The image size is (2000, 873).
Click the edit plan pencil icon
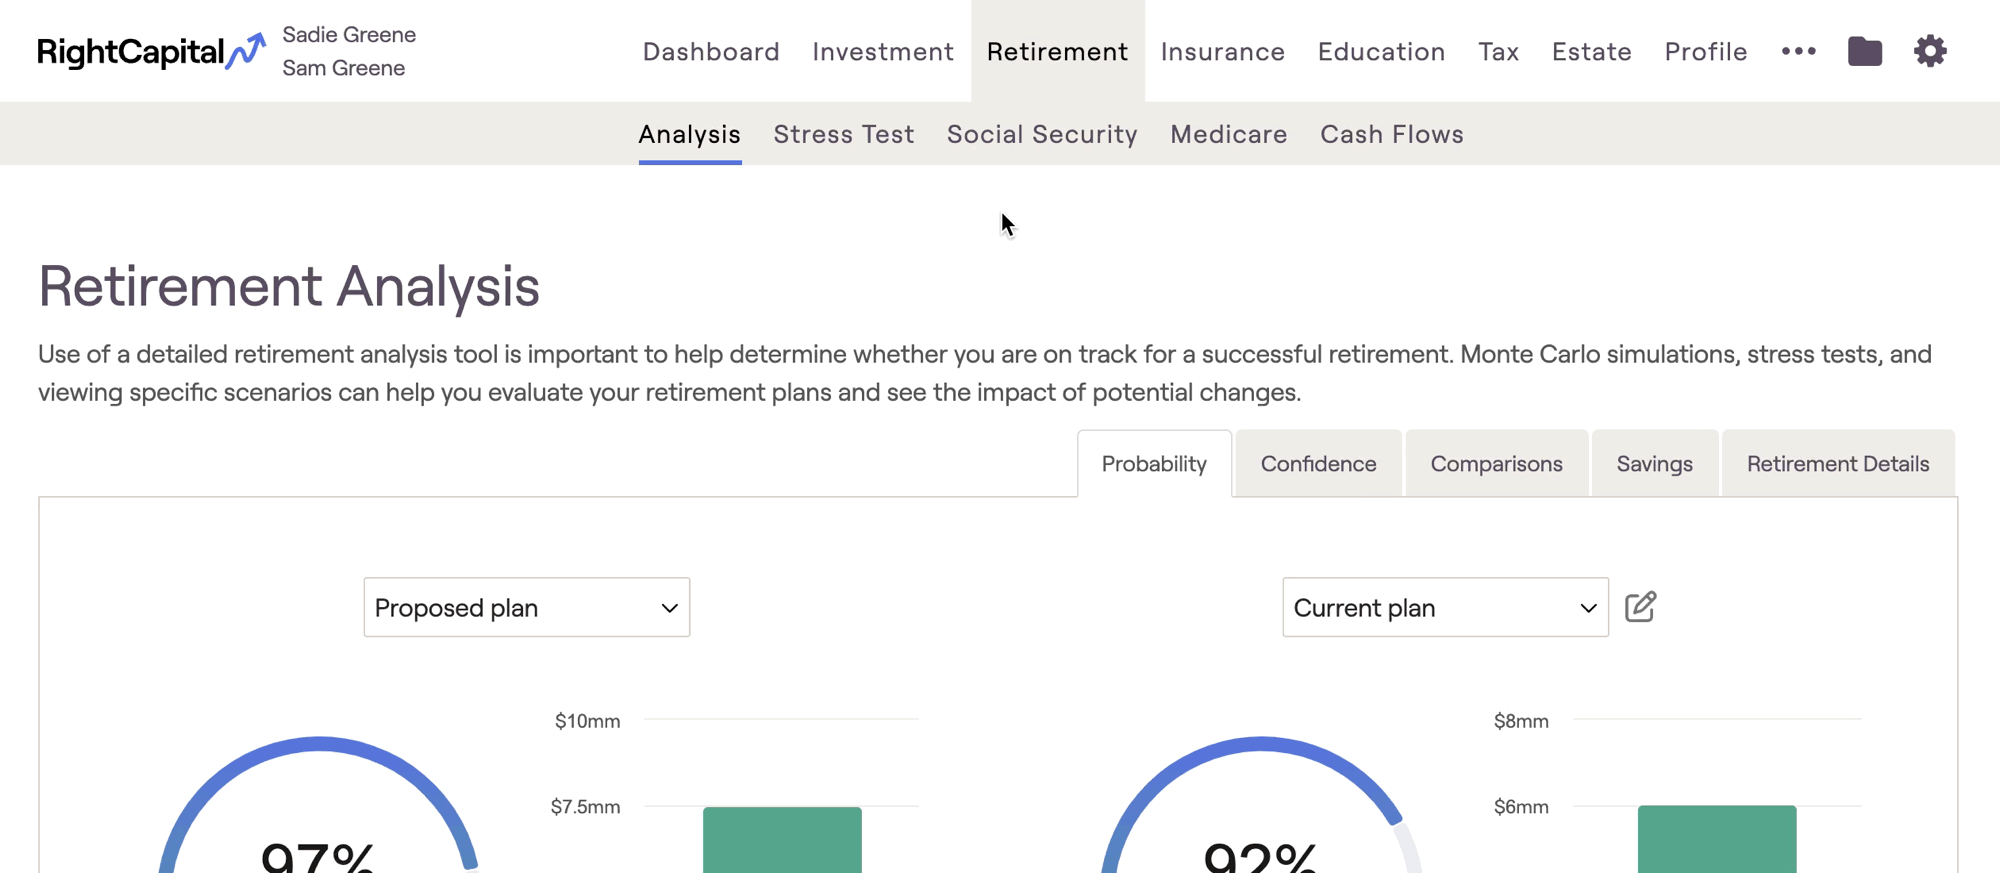[x=1640, y=607]
